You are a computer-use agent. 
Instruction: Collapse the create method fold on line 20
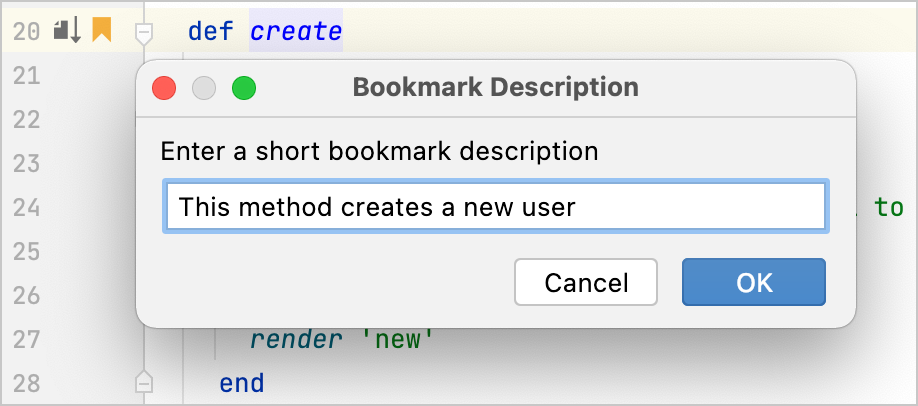click(143, 33)
